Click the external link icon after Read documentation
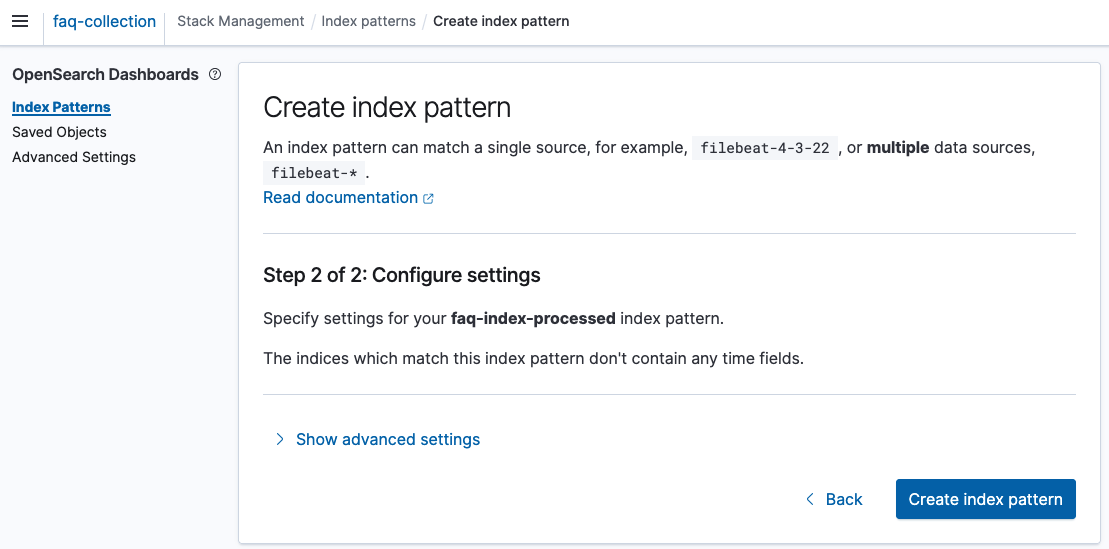This screenshot has width=1109, height=549. click(428, 198)
